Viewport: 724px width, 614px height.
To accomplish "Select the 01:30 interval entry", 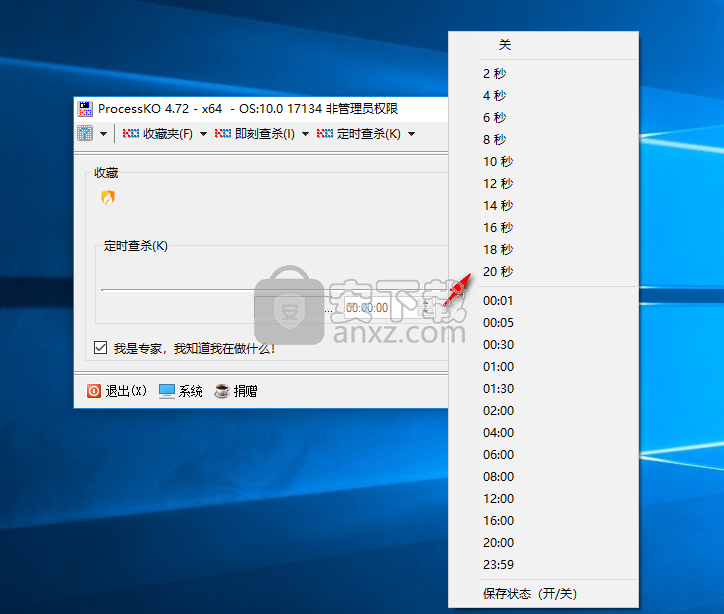I will coord(543,389).
